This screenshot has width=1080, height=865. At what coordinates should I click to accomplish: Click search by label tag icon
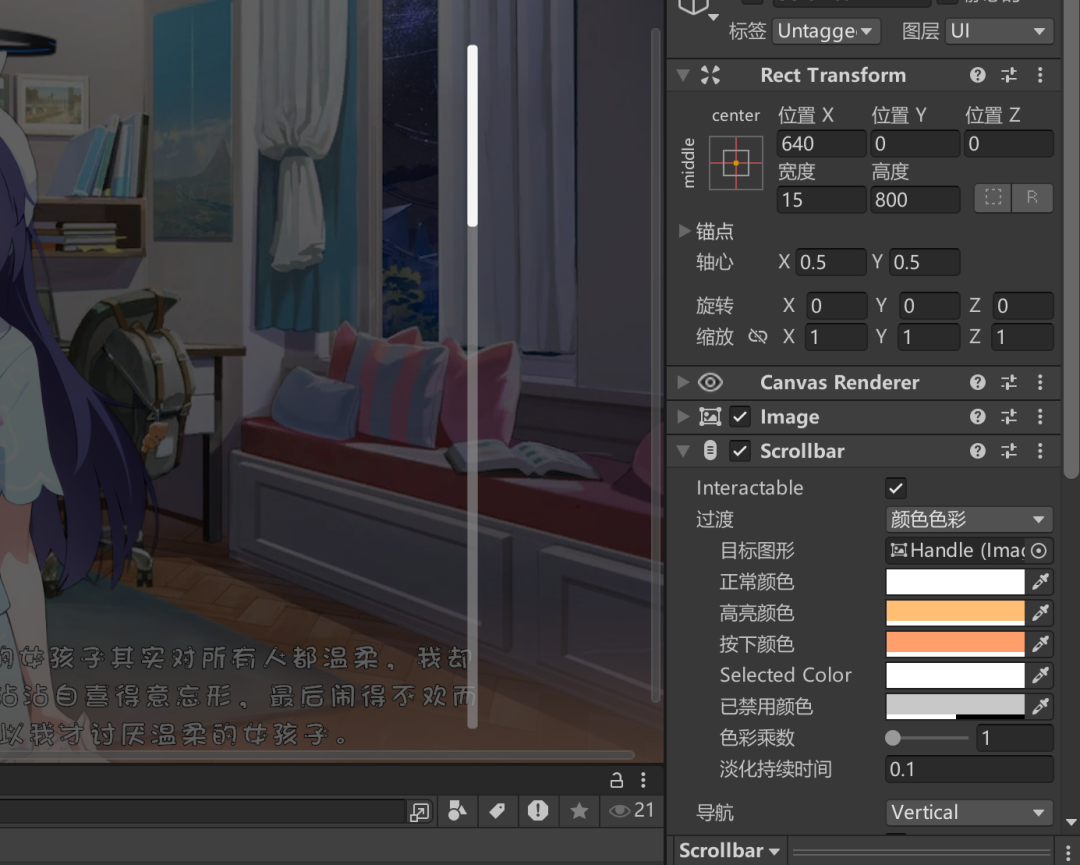[497, 811]
